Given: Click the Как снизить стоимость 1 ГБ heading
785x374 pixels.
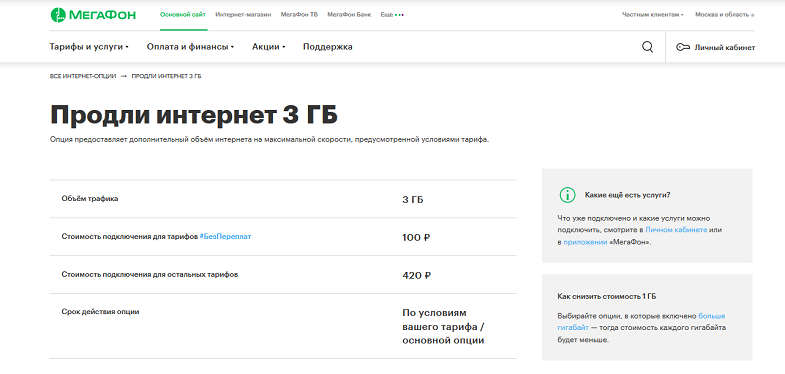Looking at the screenshot, I should click(607, 296).
